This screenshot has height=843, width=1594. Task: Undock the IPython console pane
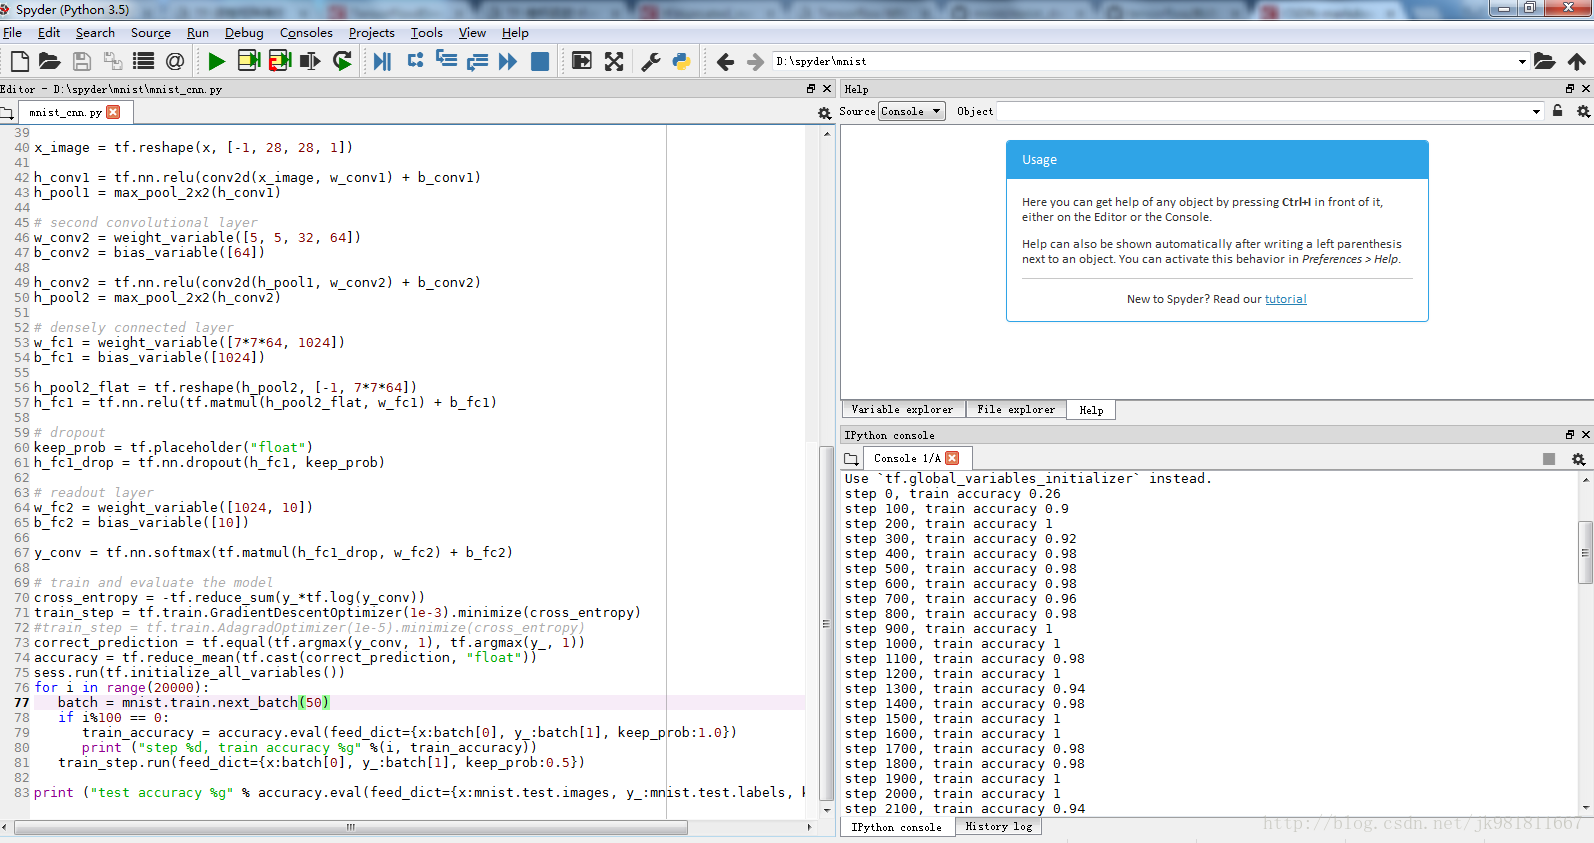(1570, 435)
